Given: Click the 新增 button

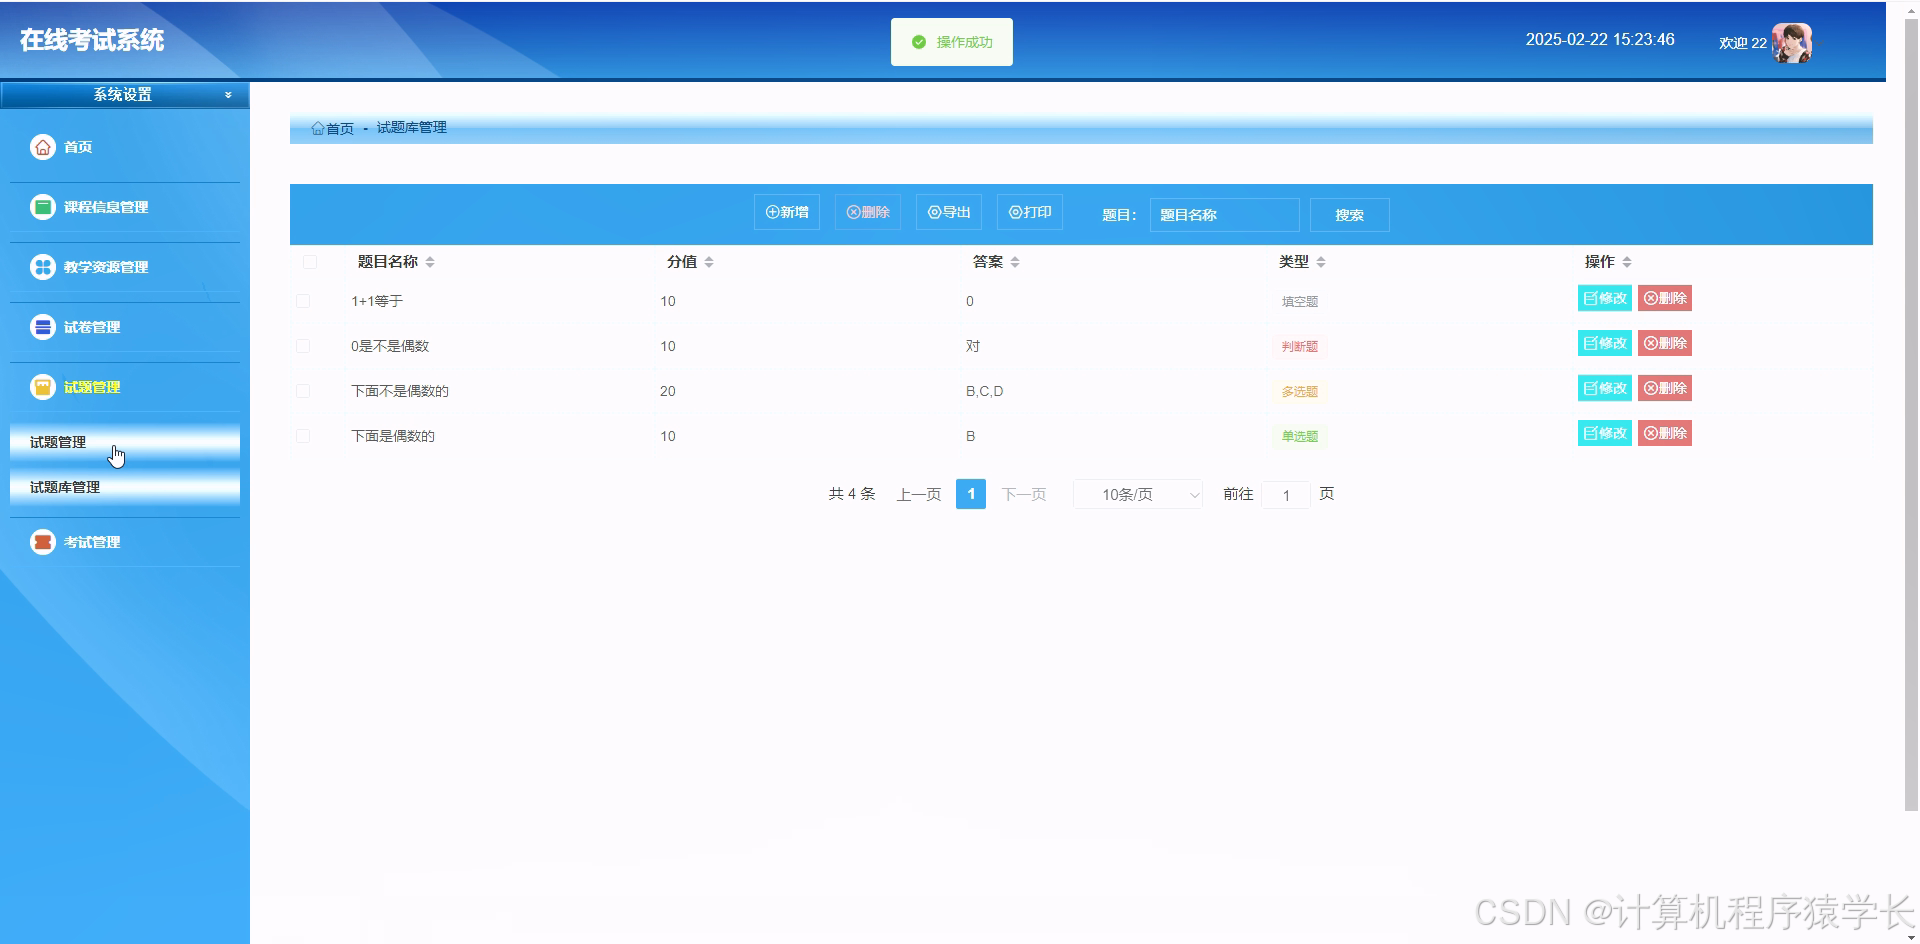Looking at the screenshot, I should [787, 212].
